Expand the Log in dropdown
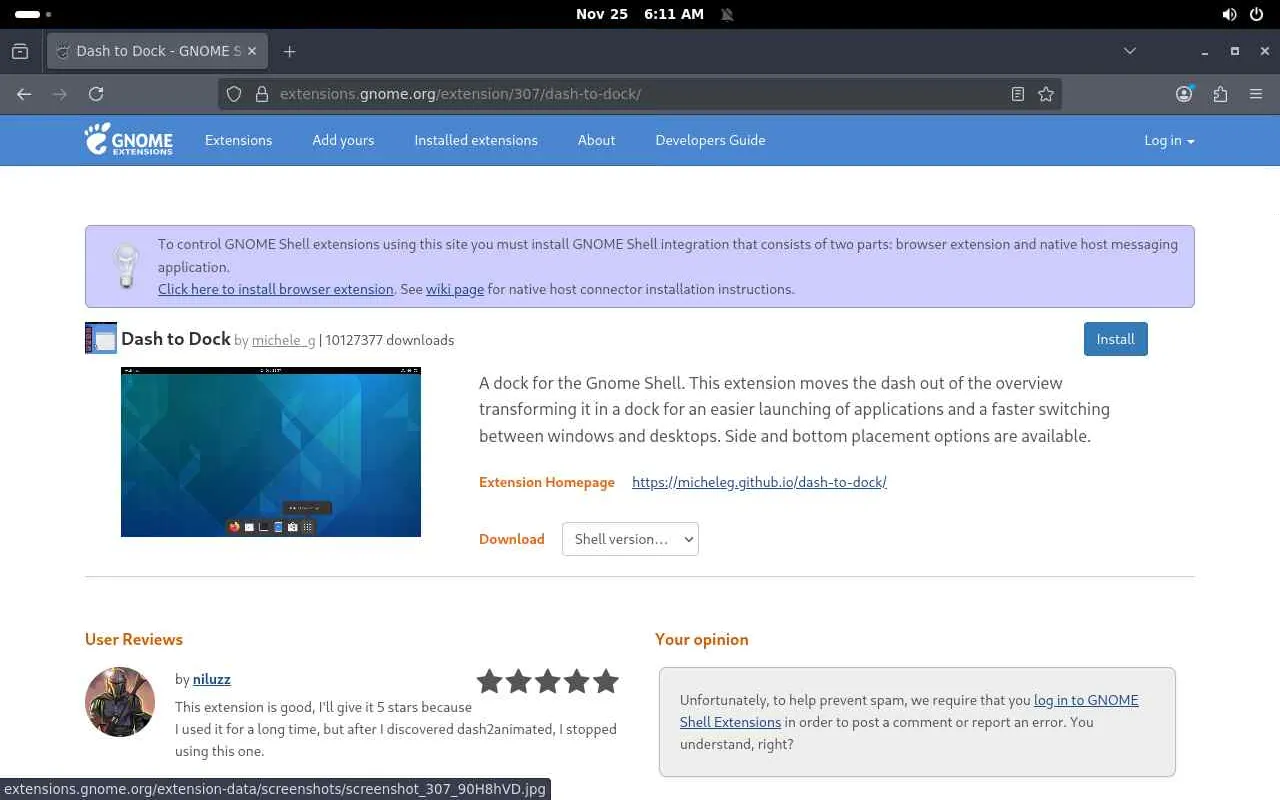Screen dimensions: 1280x800 click(1169, 140)
